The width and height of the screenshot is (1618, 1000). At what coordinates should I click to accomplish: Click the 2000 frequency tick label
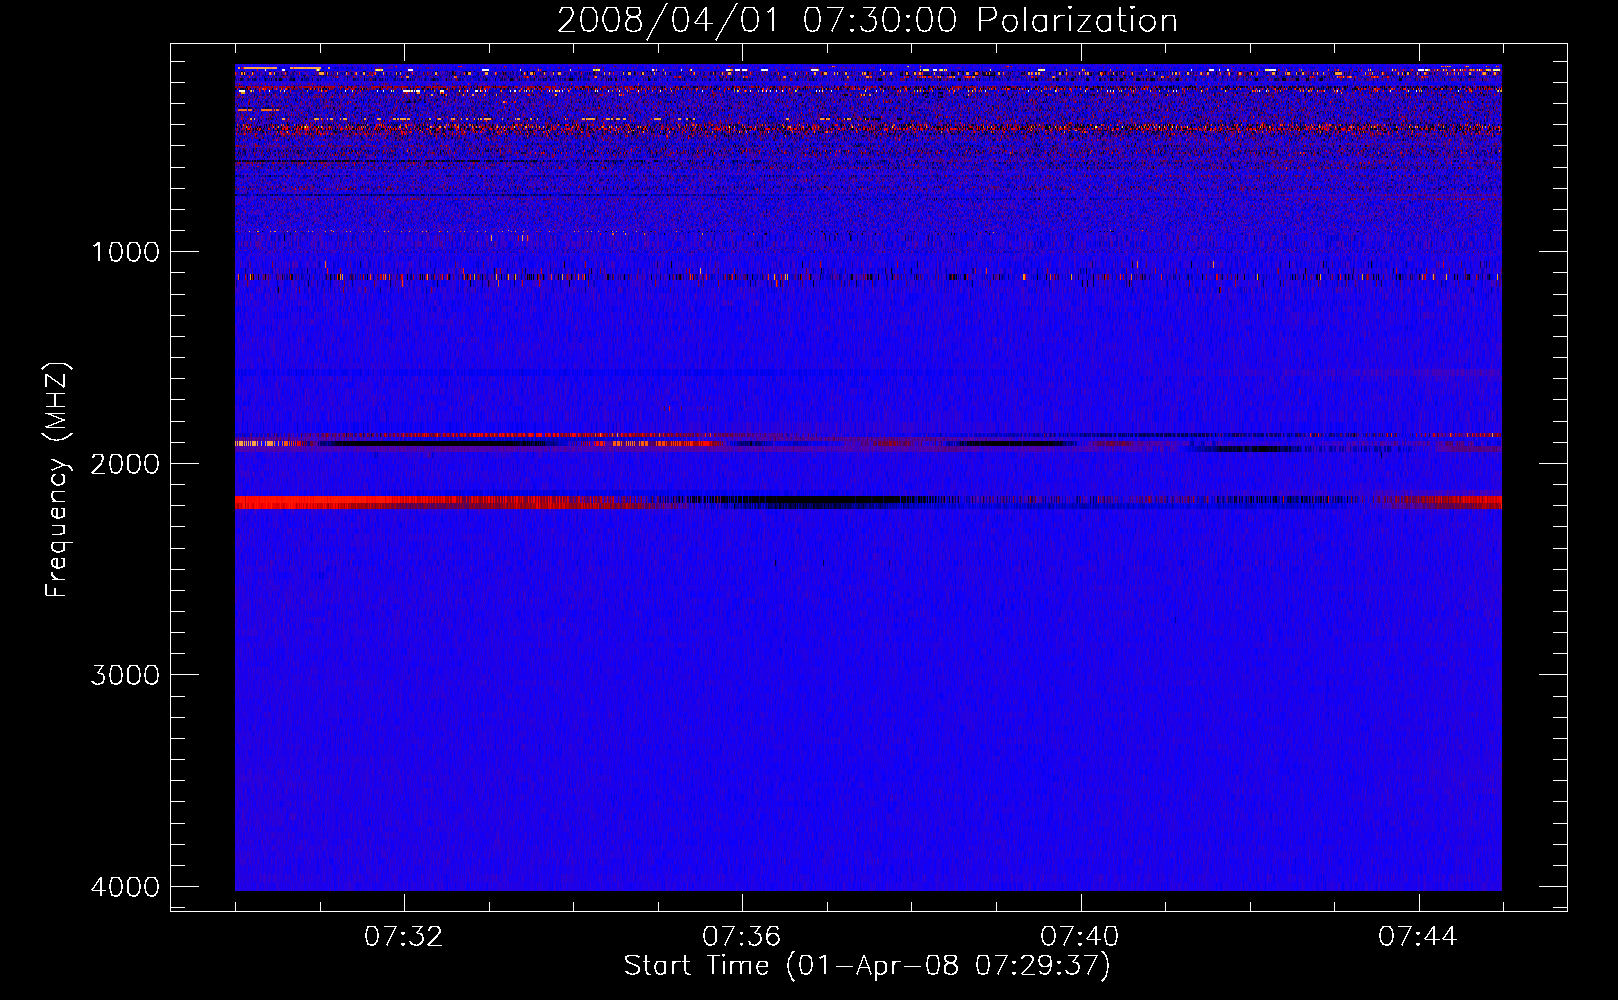125,464
